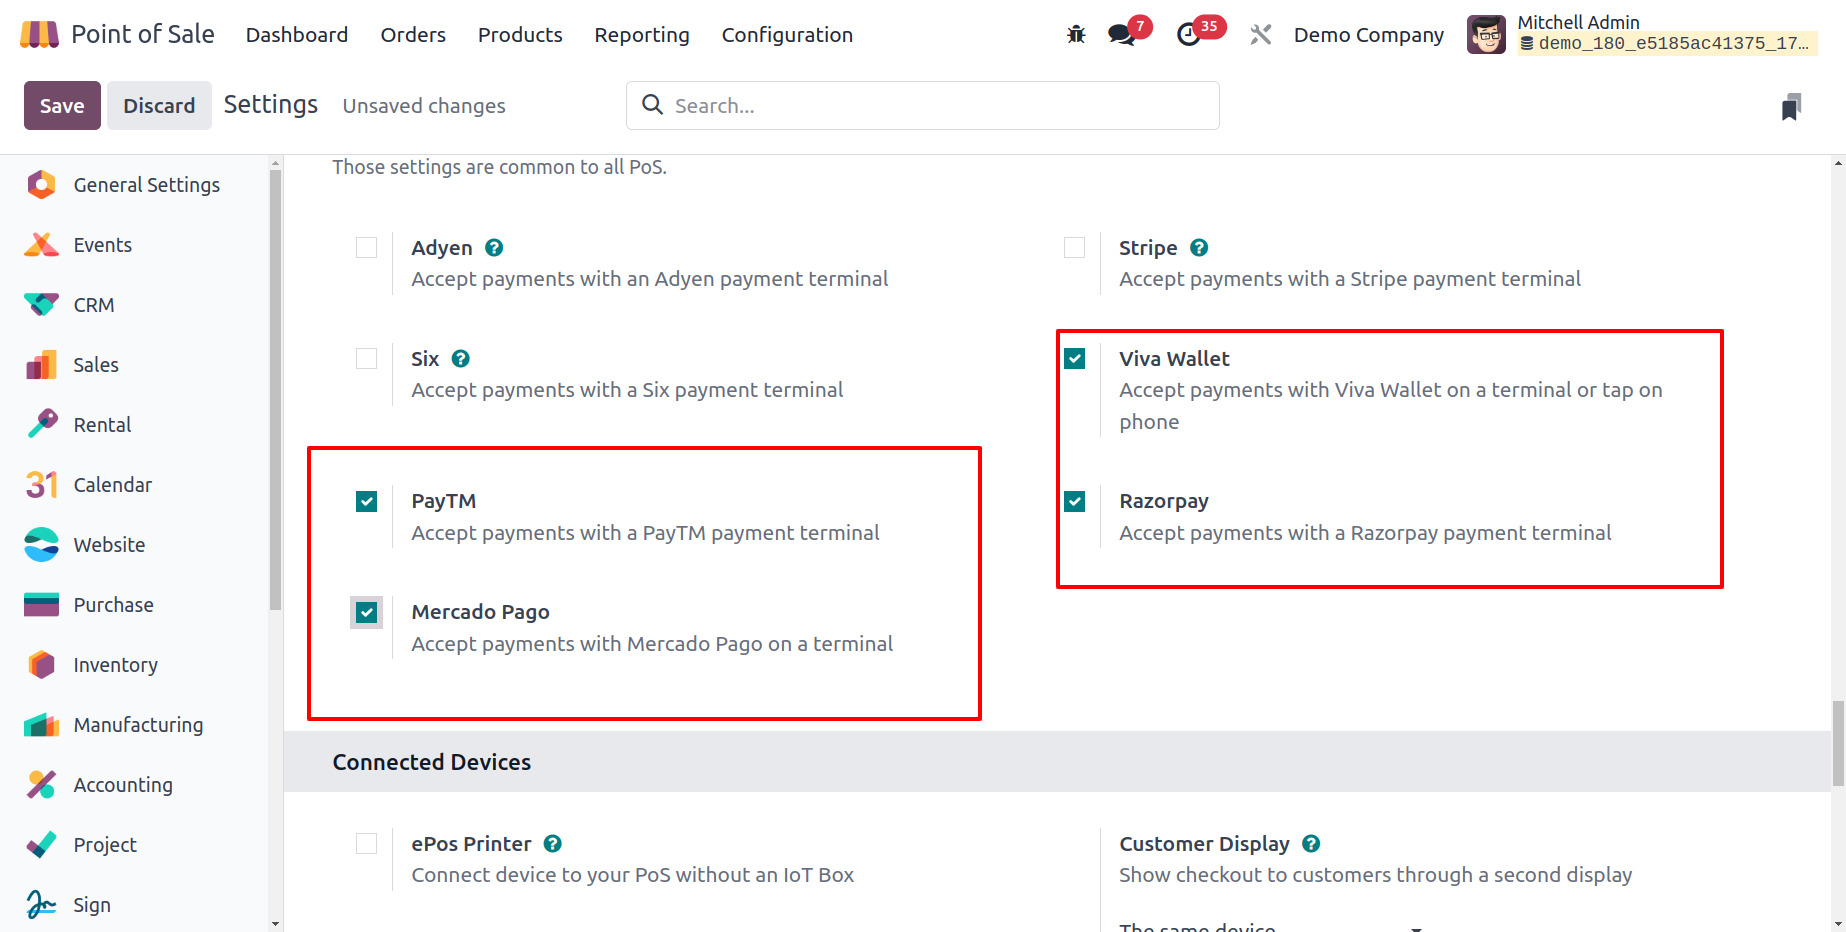Image resolution: width=1846 pixels, height=932 pixels.
Task: Open the Dashboard menu
Action: click(297, 35)
